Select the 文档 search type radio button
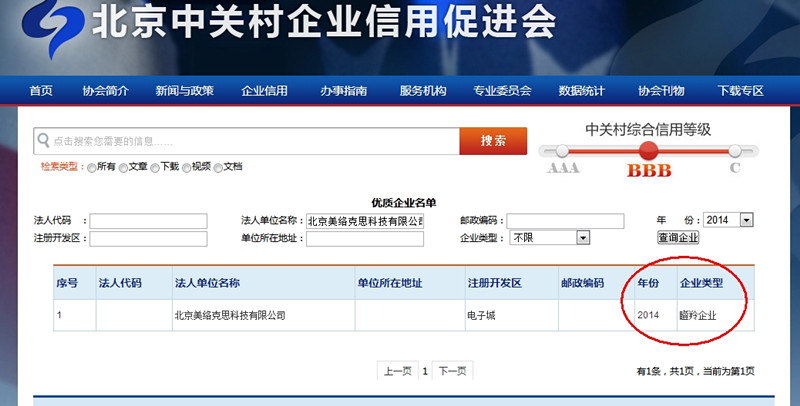This screenshot has width=800, height=406. [x=218, y=168]
